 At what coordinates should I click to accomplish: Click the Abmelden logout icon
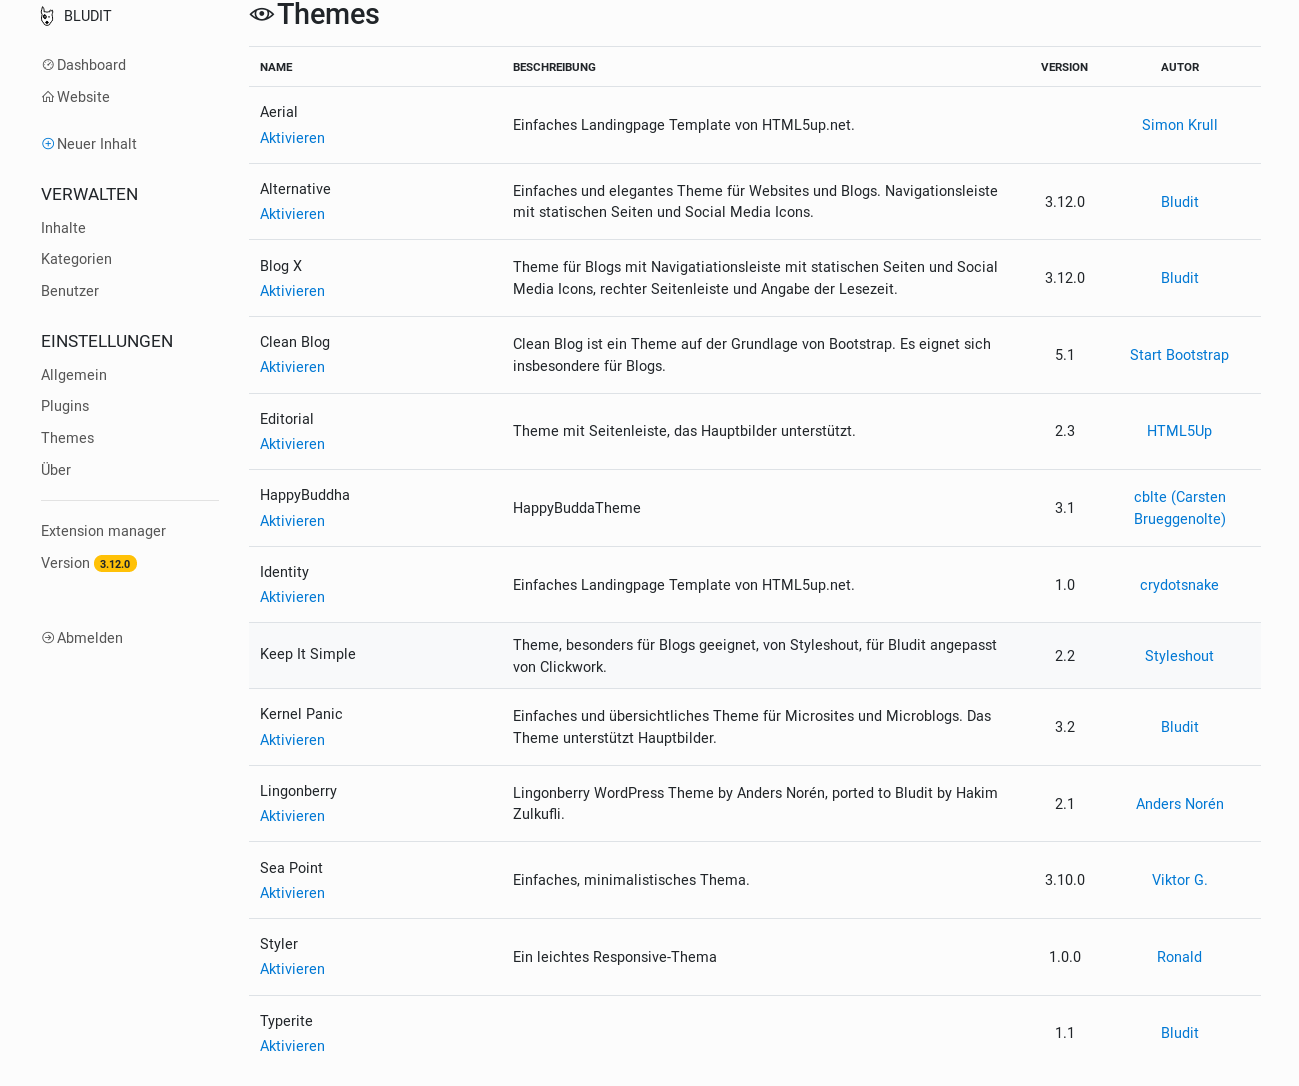[x=48, y=638]
